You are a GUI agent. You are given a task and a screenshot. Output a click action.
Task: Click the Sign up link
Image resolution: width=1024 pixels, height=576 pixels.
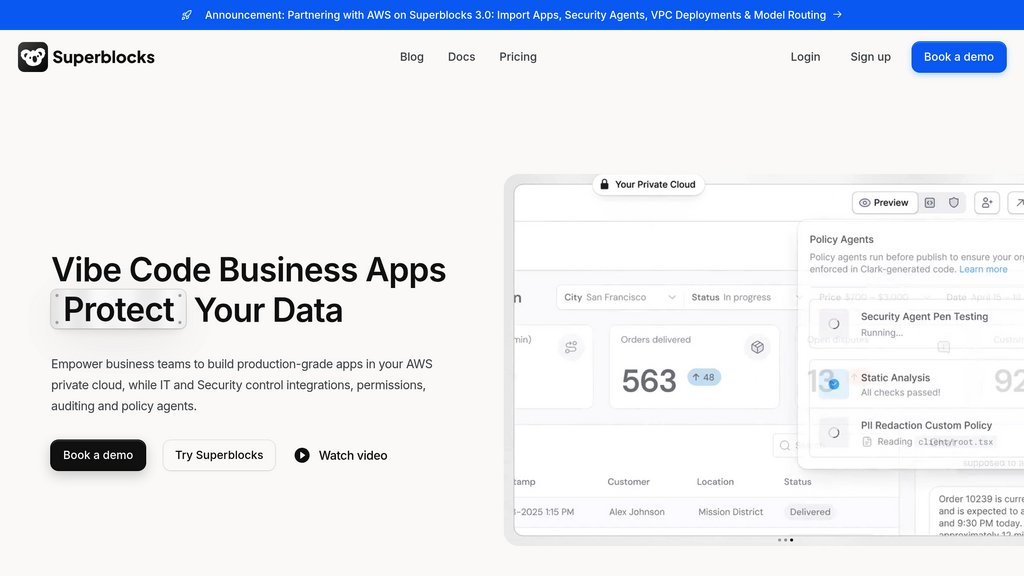(x=871, y=57)
